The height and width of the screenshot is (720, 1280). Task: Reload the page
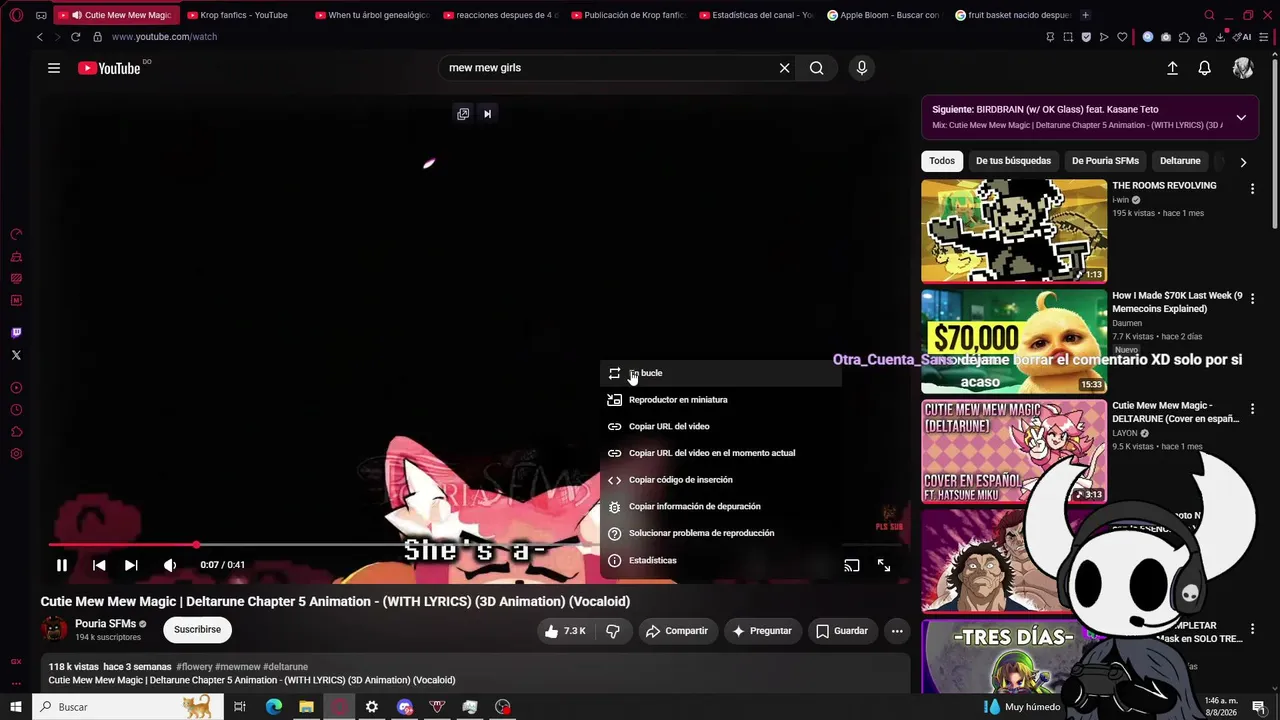(75, 37)
